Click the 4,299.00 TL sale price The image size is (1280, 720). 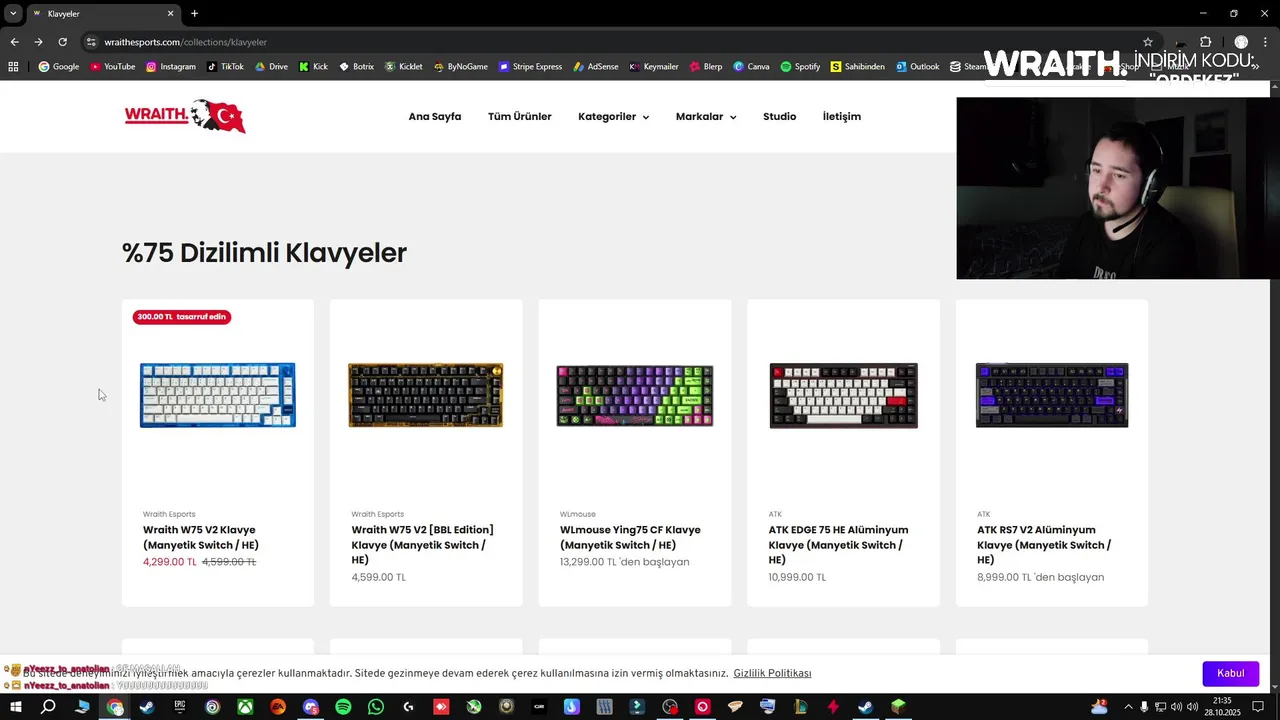click(170, 562)
